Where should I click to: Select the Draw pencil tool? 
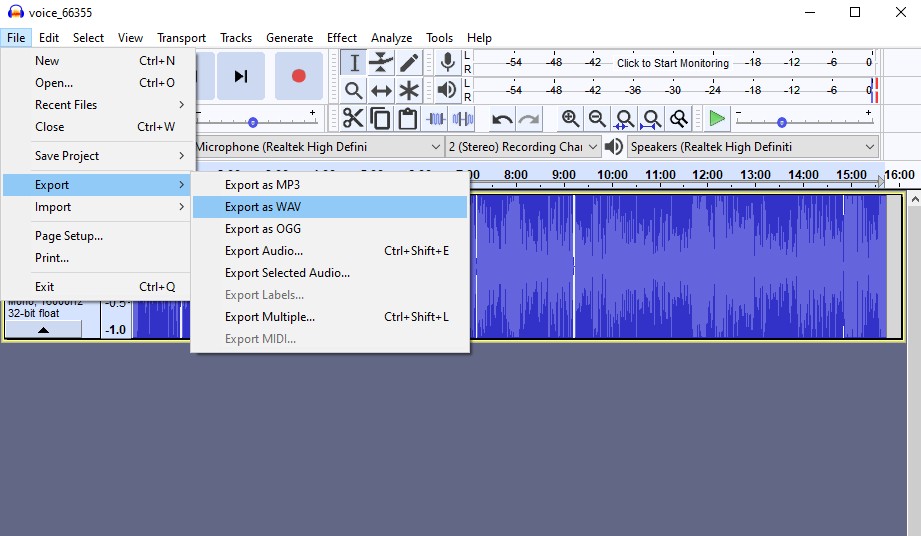[x=409, y=63]
